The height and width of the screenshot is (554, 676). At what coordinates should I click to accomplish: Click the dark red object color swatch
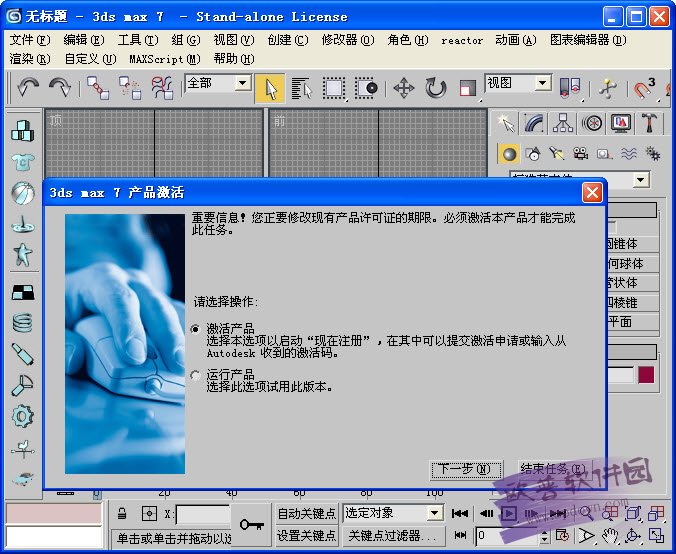pyautogui.click(x=646, y=375)
